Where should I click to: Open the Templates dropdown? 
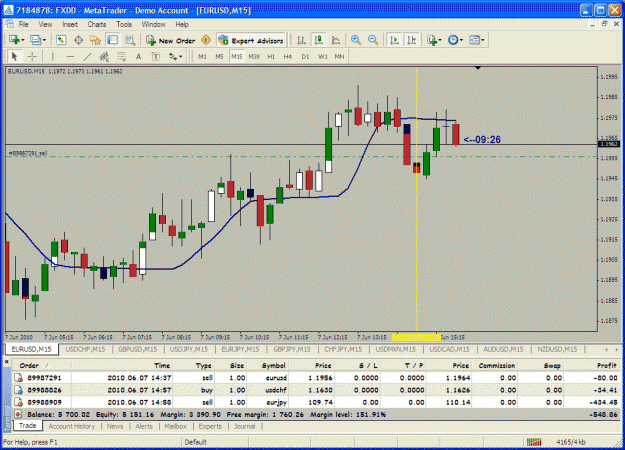pos(476,40)
